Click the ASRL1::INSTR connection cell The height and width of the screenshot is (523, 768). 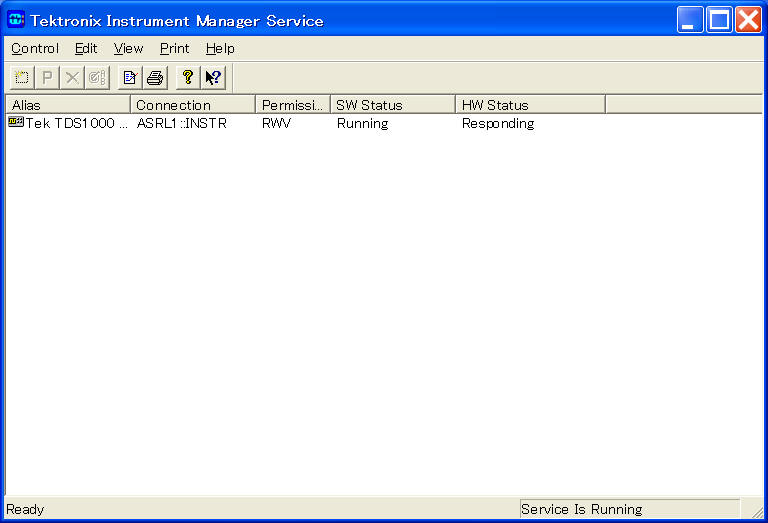182,123
